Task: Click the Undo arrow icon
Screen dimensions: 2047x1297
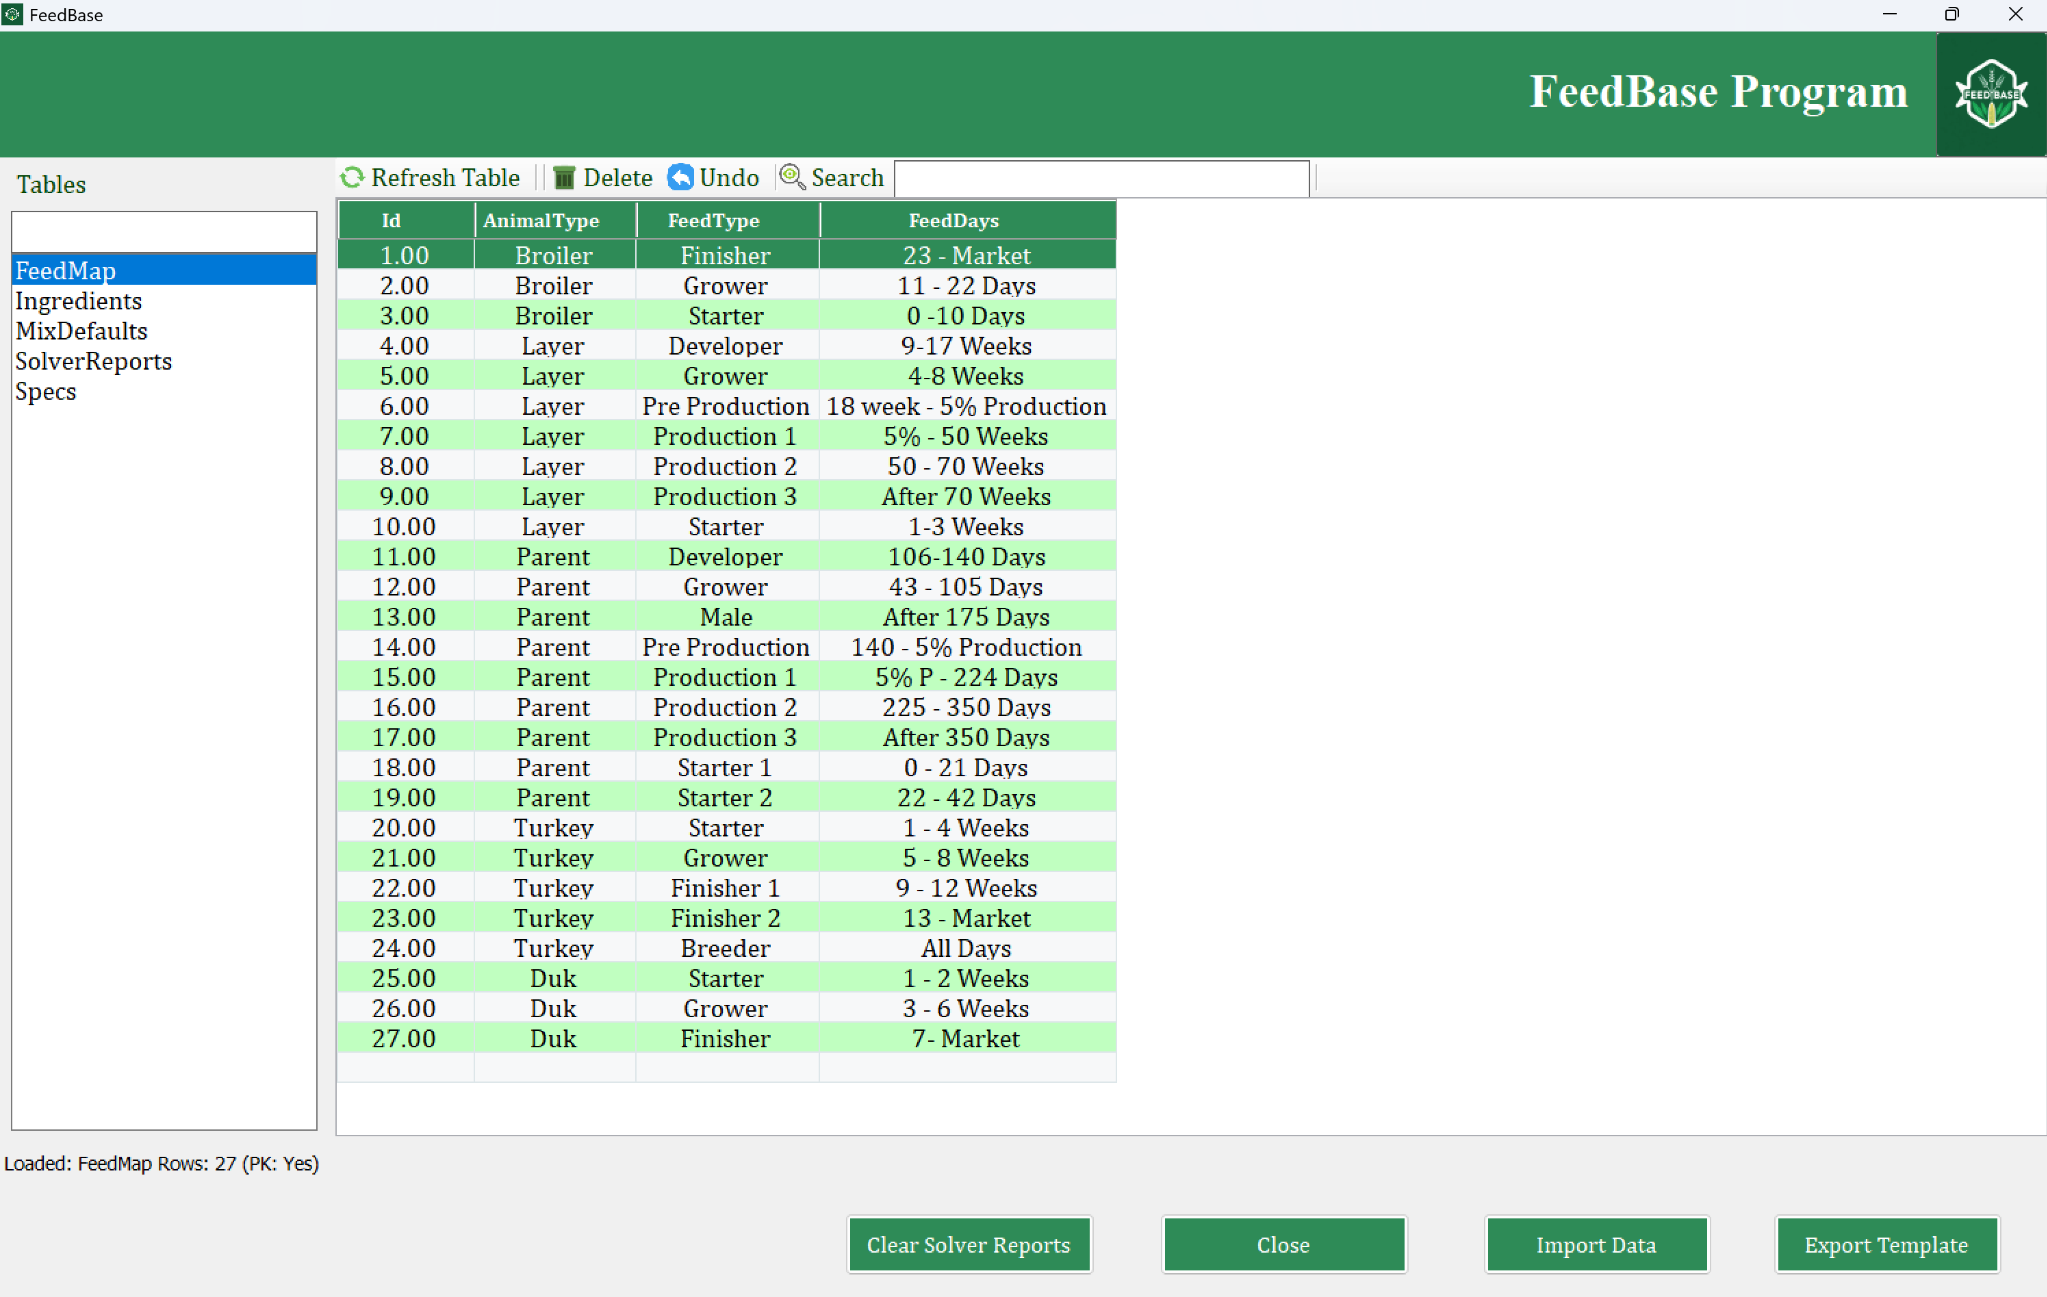Action: [681, 177]
